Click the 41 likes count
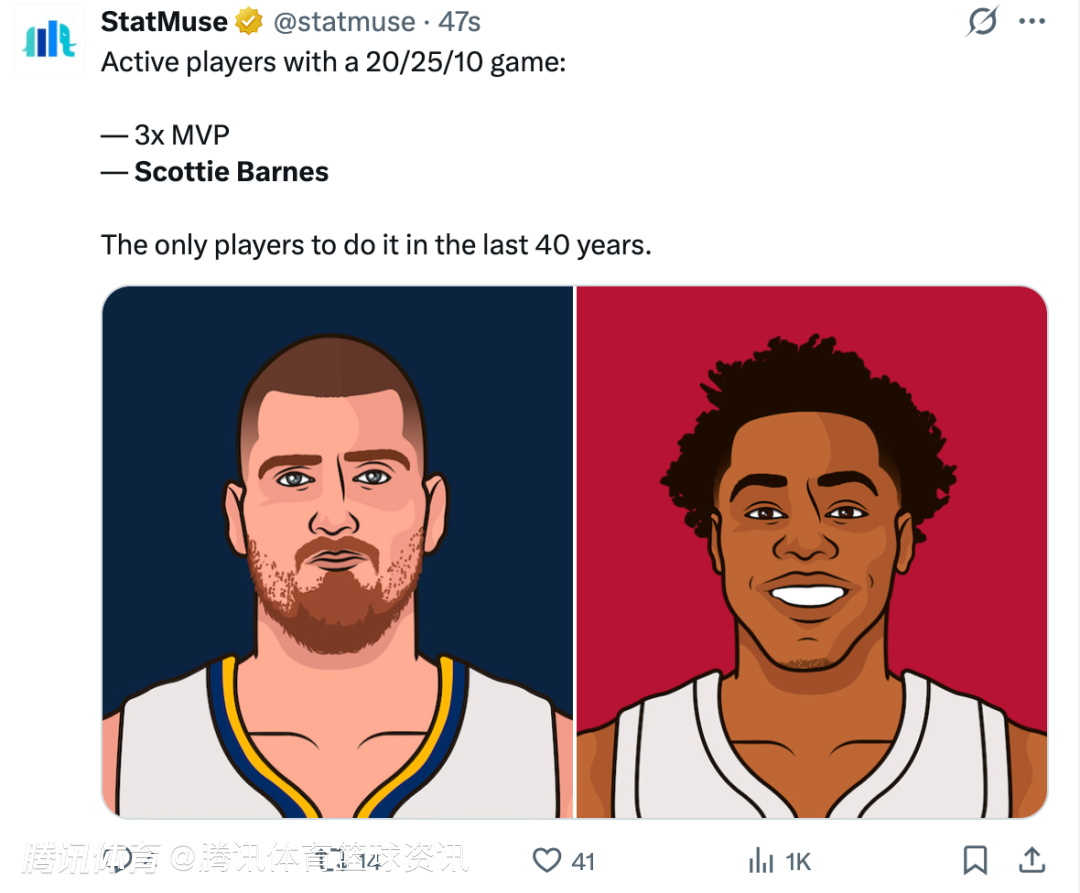Screen dimensions: 1080x893 coord(583,861)
